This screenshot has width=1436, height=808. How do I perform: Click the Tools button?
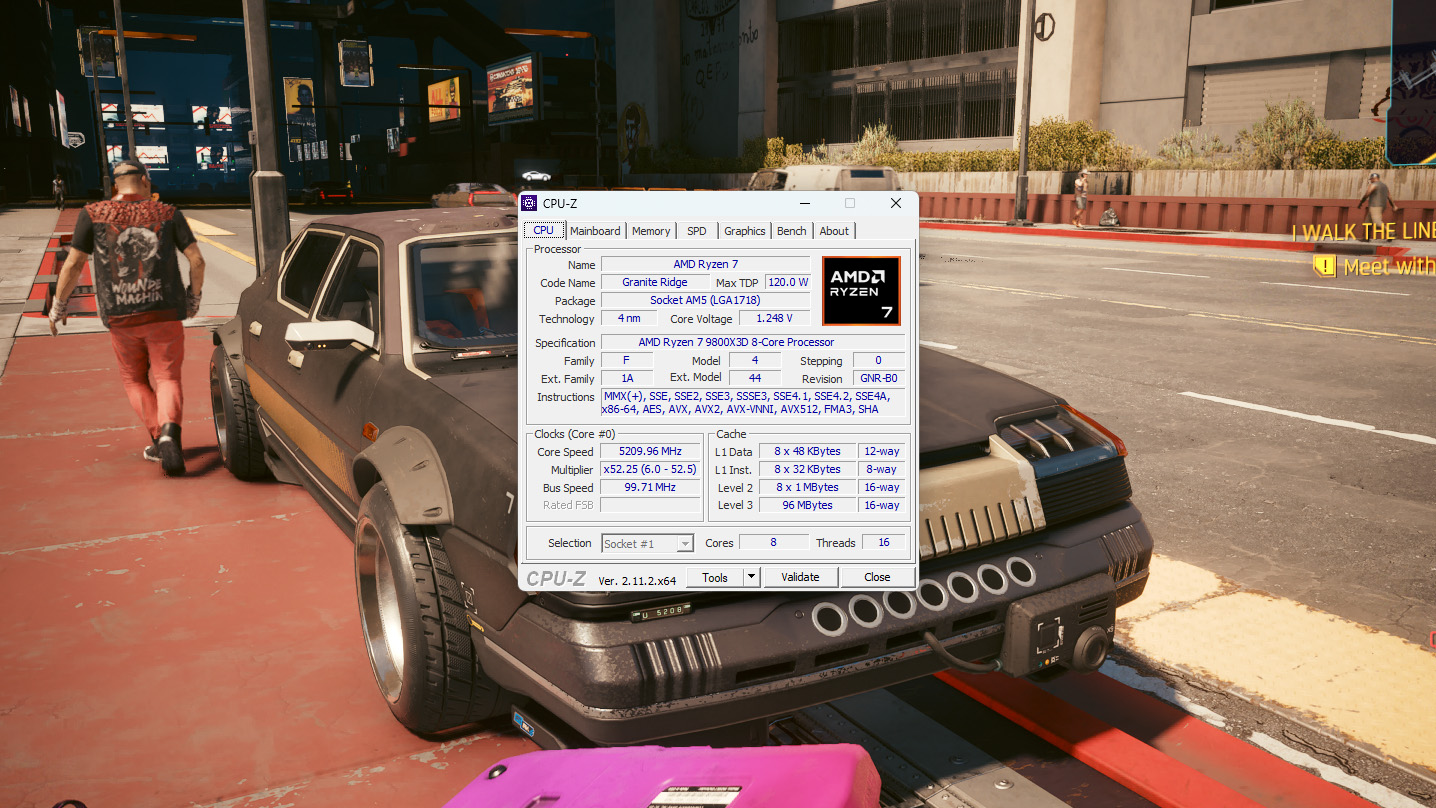715,577
